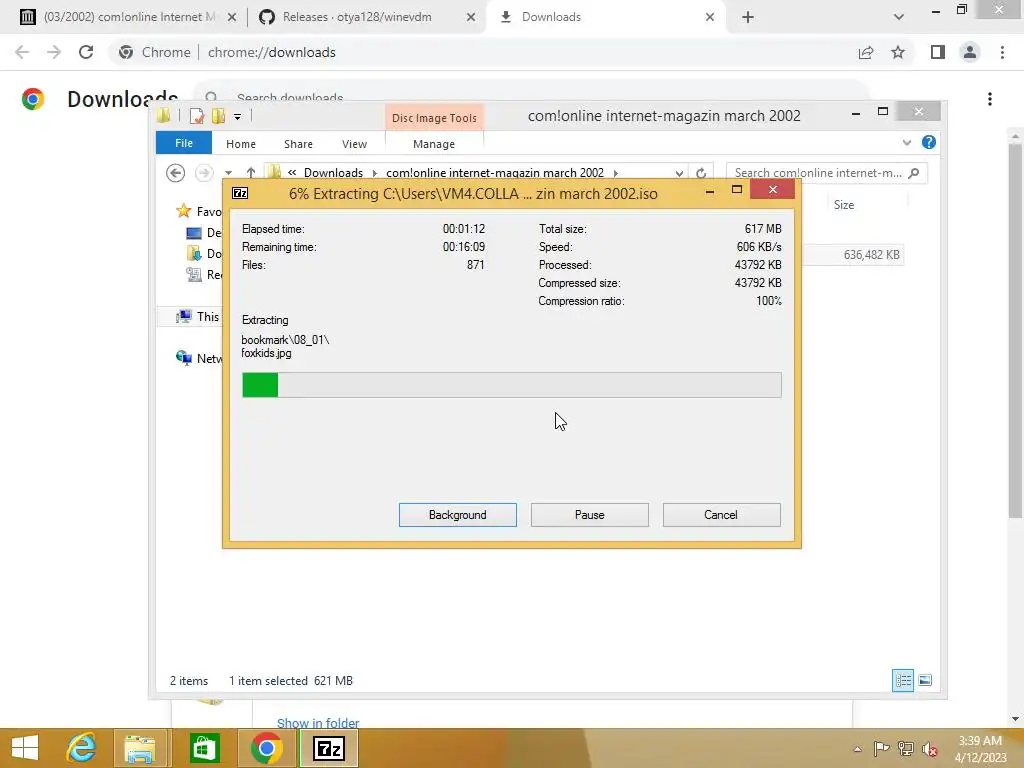Open Windows Store from taskbar

[x=204, y=748]
